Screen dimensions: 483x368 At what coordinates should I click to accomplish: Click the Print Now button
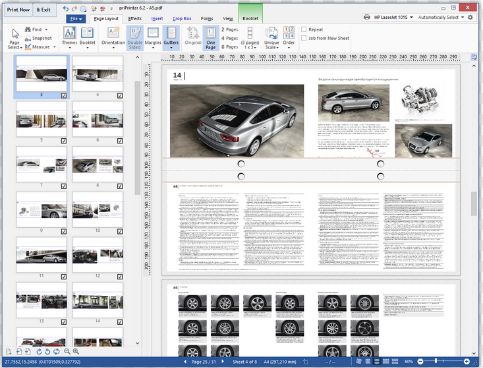(x=18, y=10)
